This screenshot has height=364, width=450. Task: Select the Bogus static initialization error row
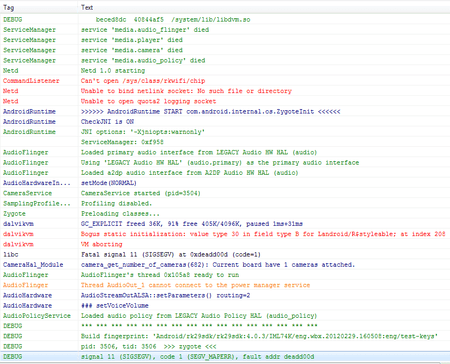coord(225,234)
